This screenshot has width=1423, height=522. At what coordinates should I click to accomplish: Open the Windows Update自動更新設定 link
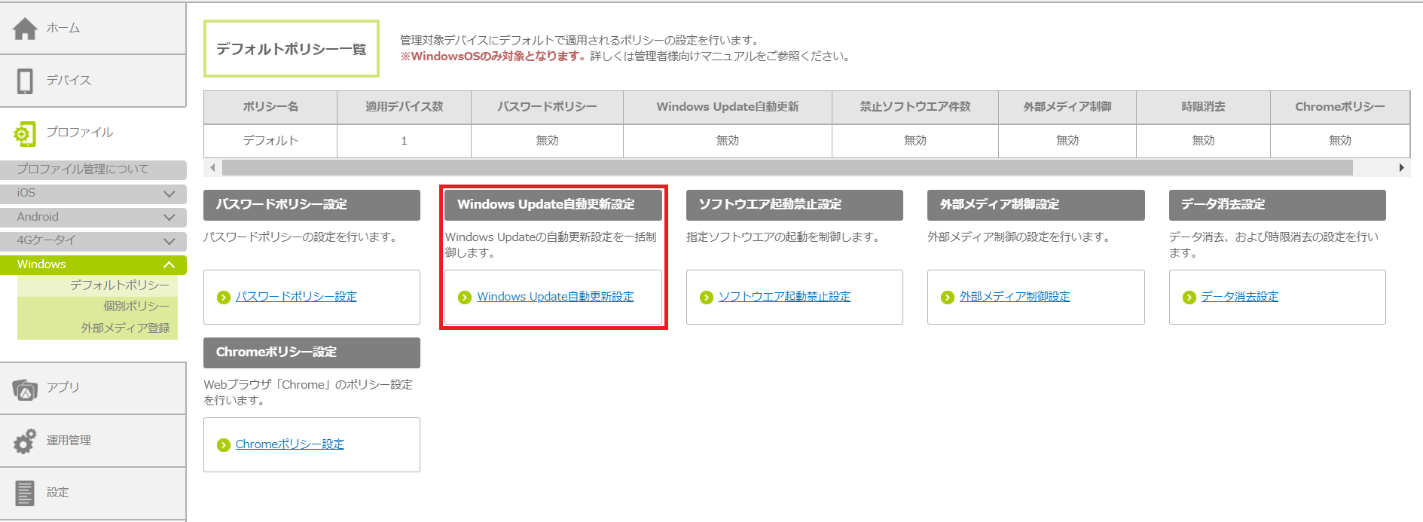pyautogui.click(x=555, y=297)
